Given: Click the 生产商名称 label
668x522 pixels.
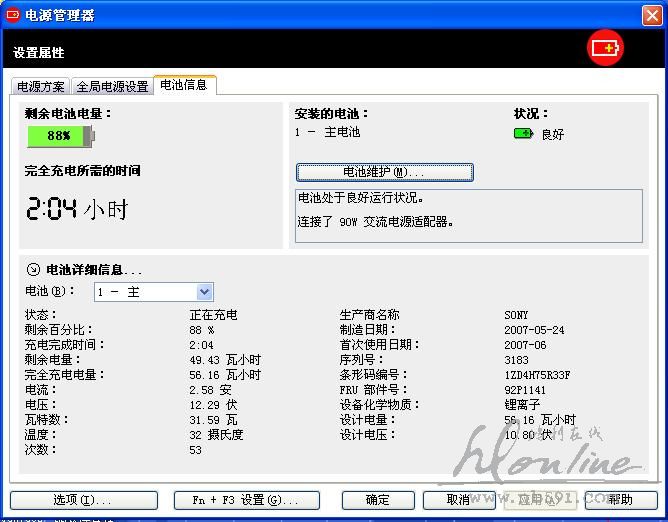Looking at the screenshot, I should coord(369,315).
